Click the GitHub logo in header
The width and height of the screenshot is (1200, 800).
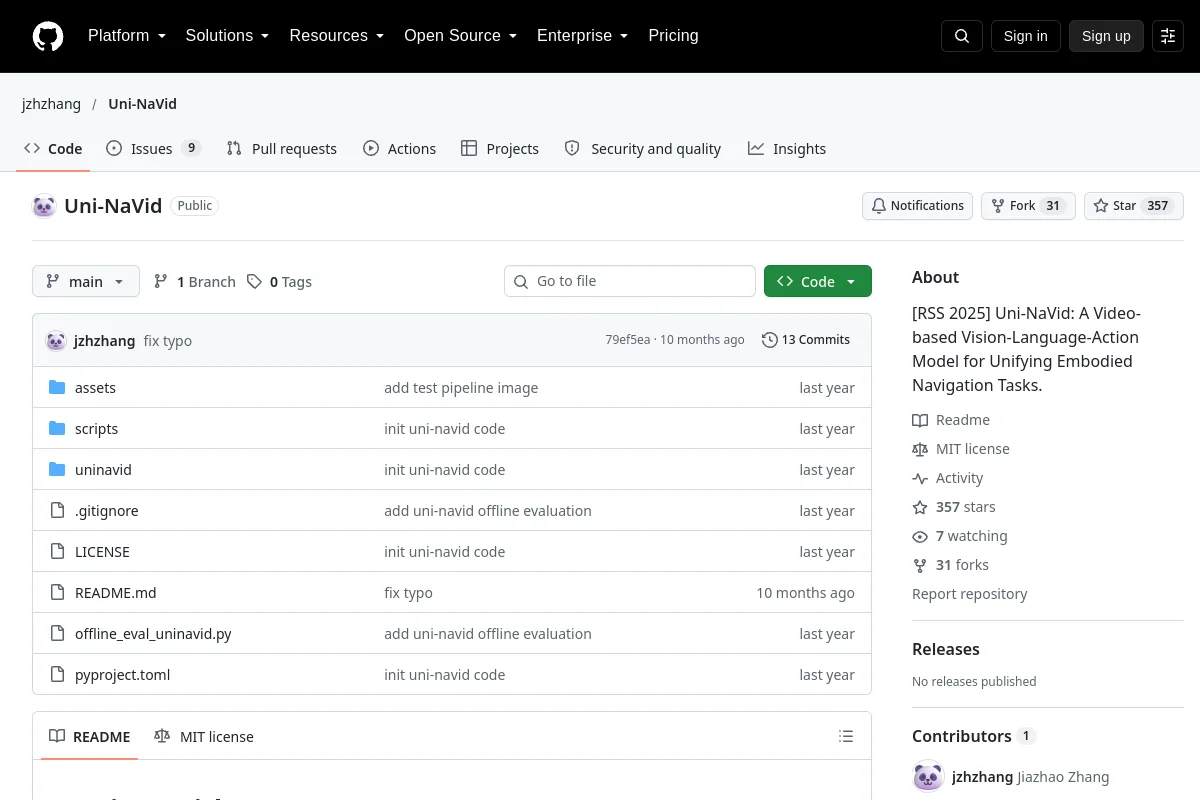48,36
